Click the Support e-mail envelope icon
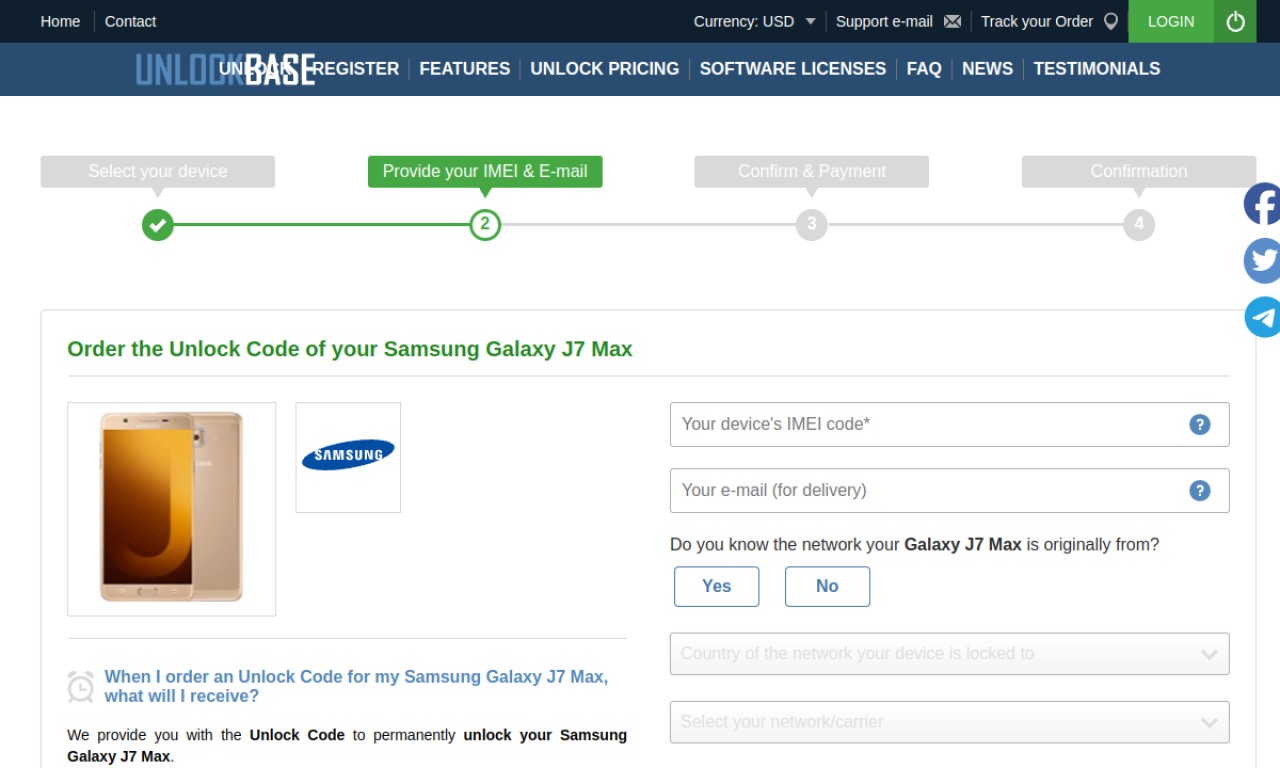The image size is (1280, 768). click(952, 21)
